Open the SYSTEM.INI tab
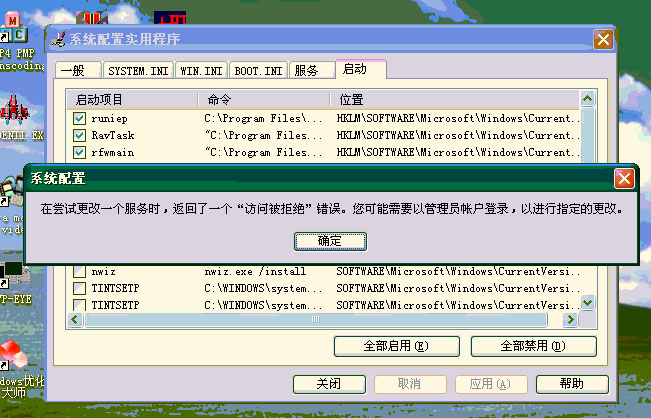The image size is (651, 418). coord(138,71)
